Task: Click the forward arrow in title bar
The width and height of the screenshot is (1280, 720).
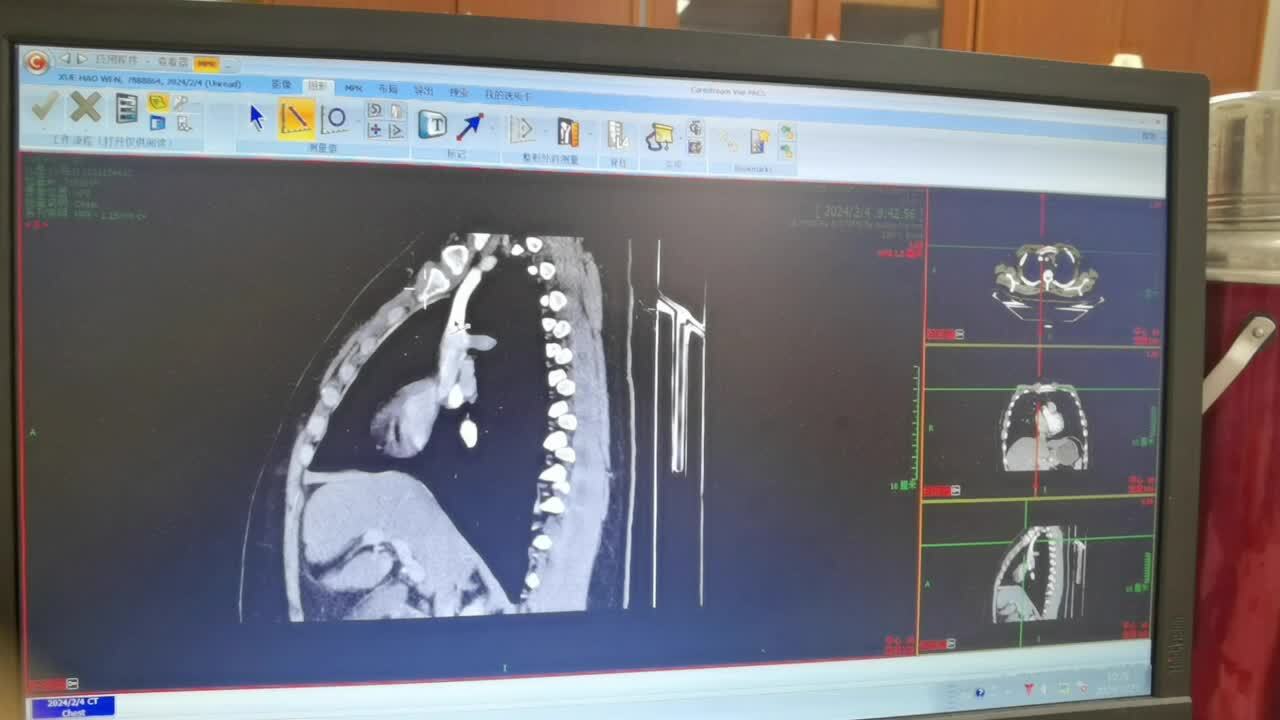Action: coord(82,60)
